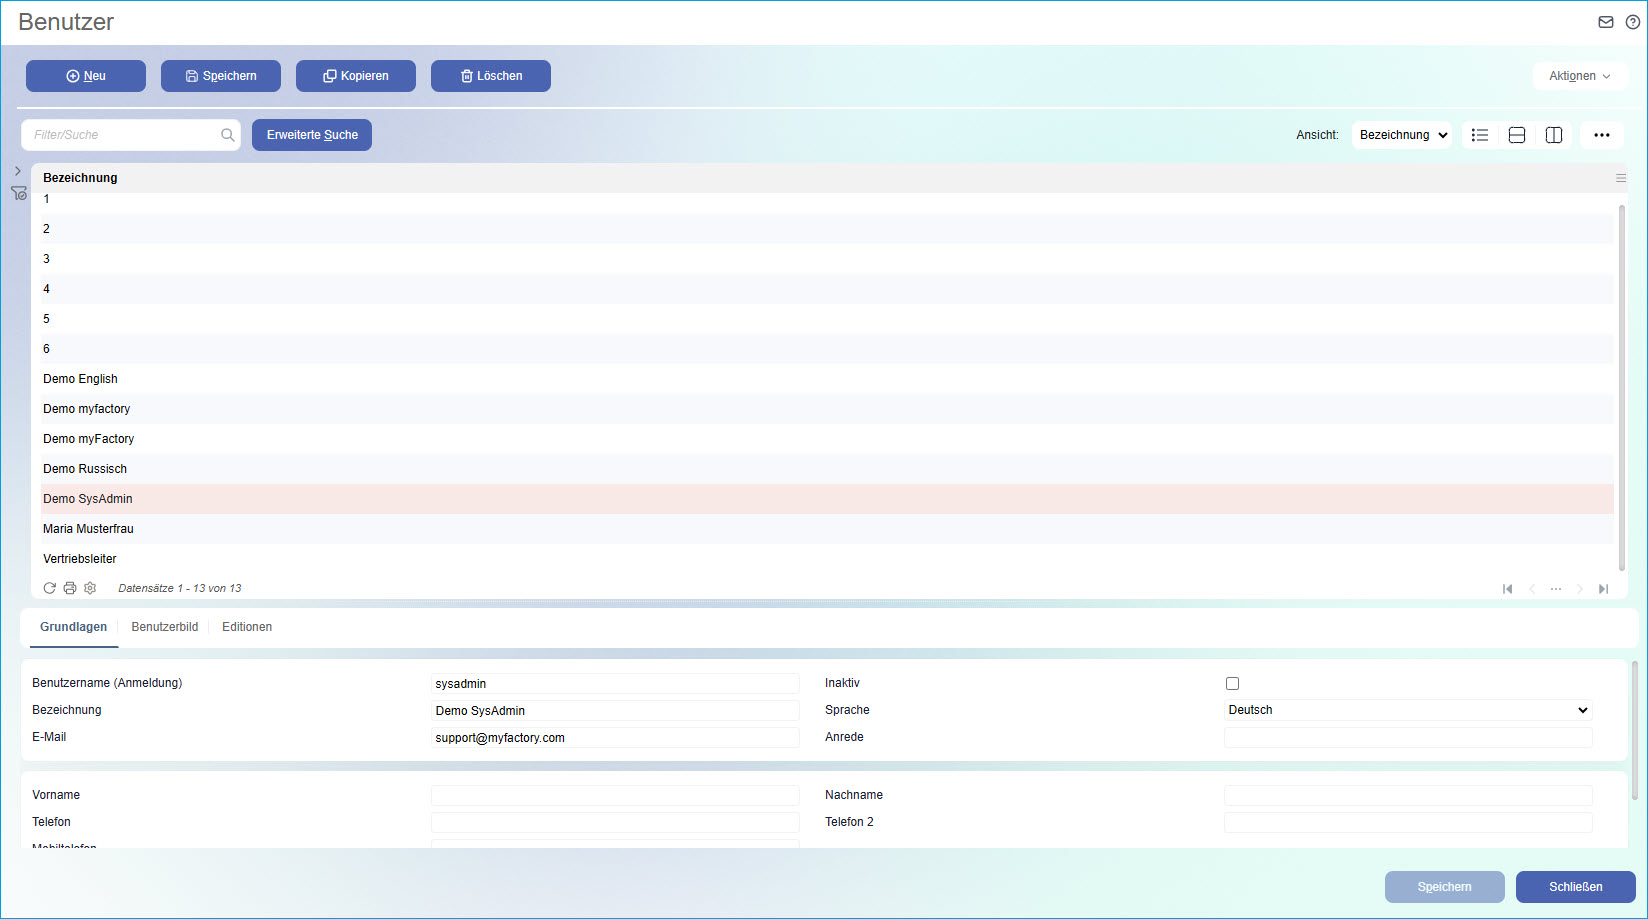
Task: Select the user row labeled "4"
Action: tap(827, 289)
